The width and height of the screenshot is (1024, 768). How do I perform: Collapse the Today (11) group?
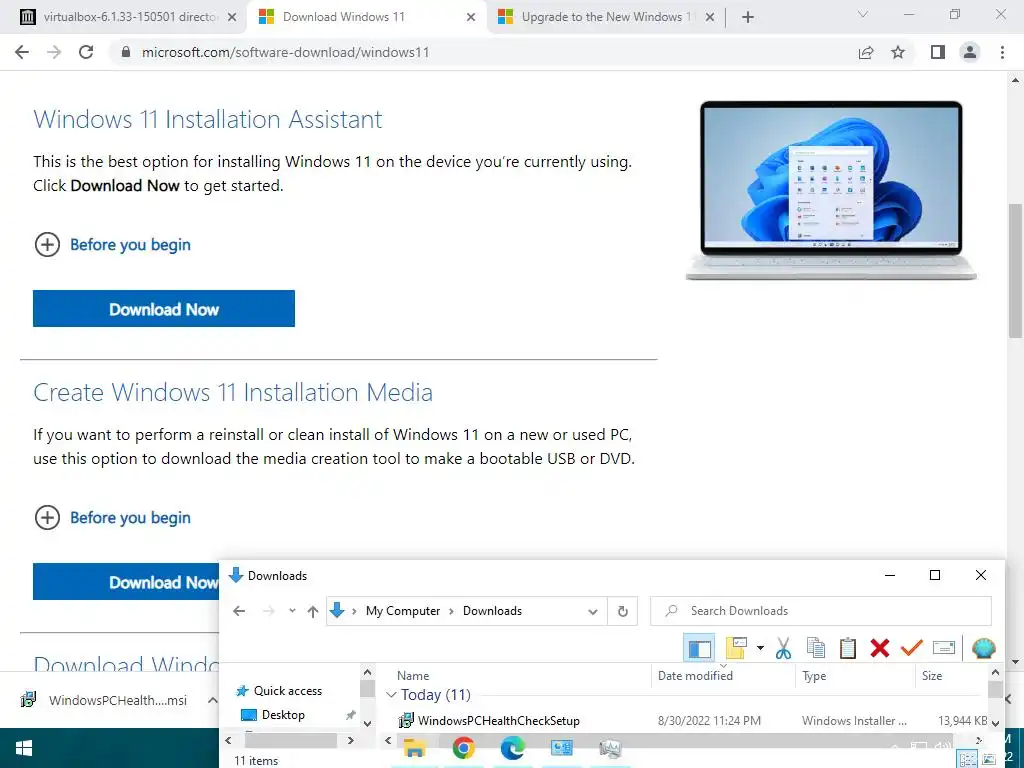click(391, 695)
